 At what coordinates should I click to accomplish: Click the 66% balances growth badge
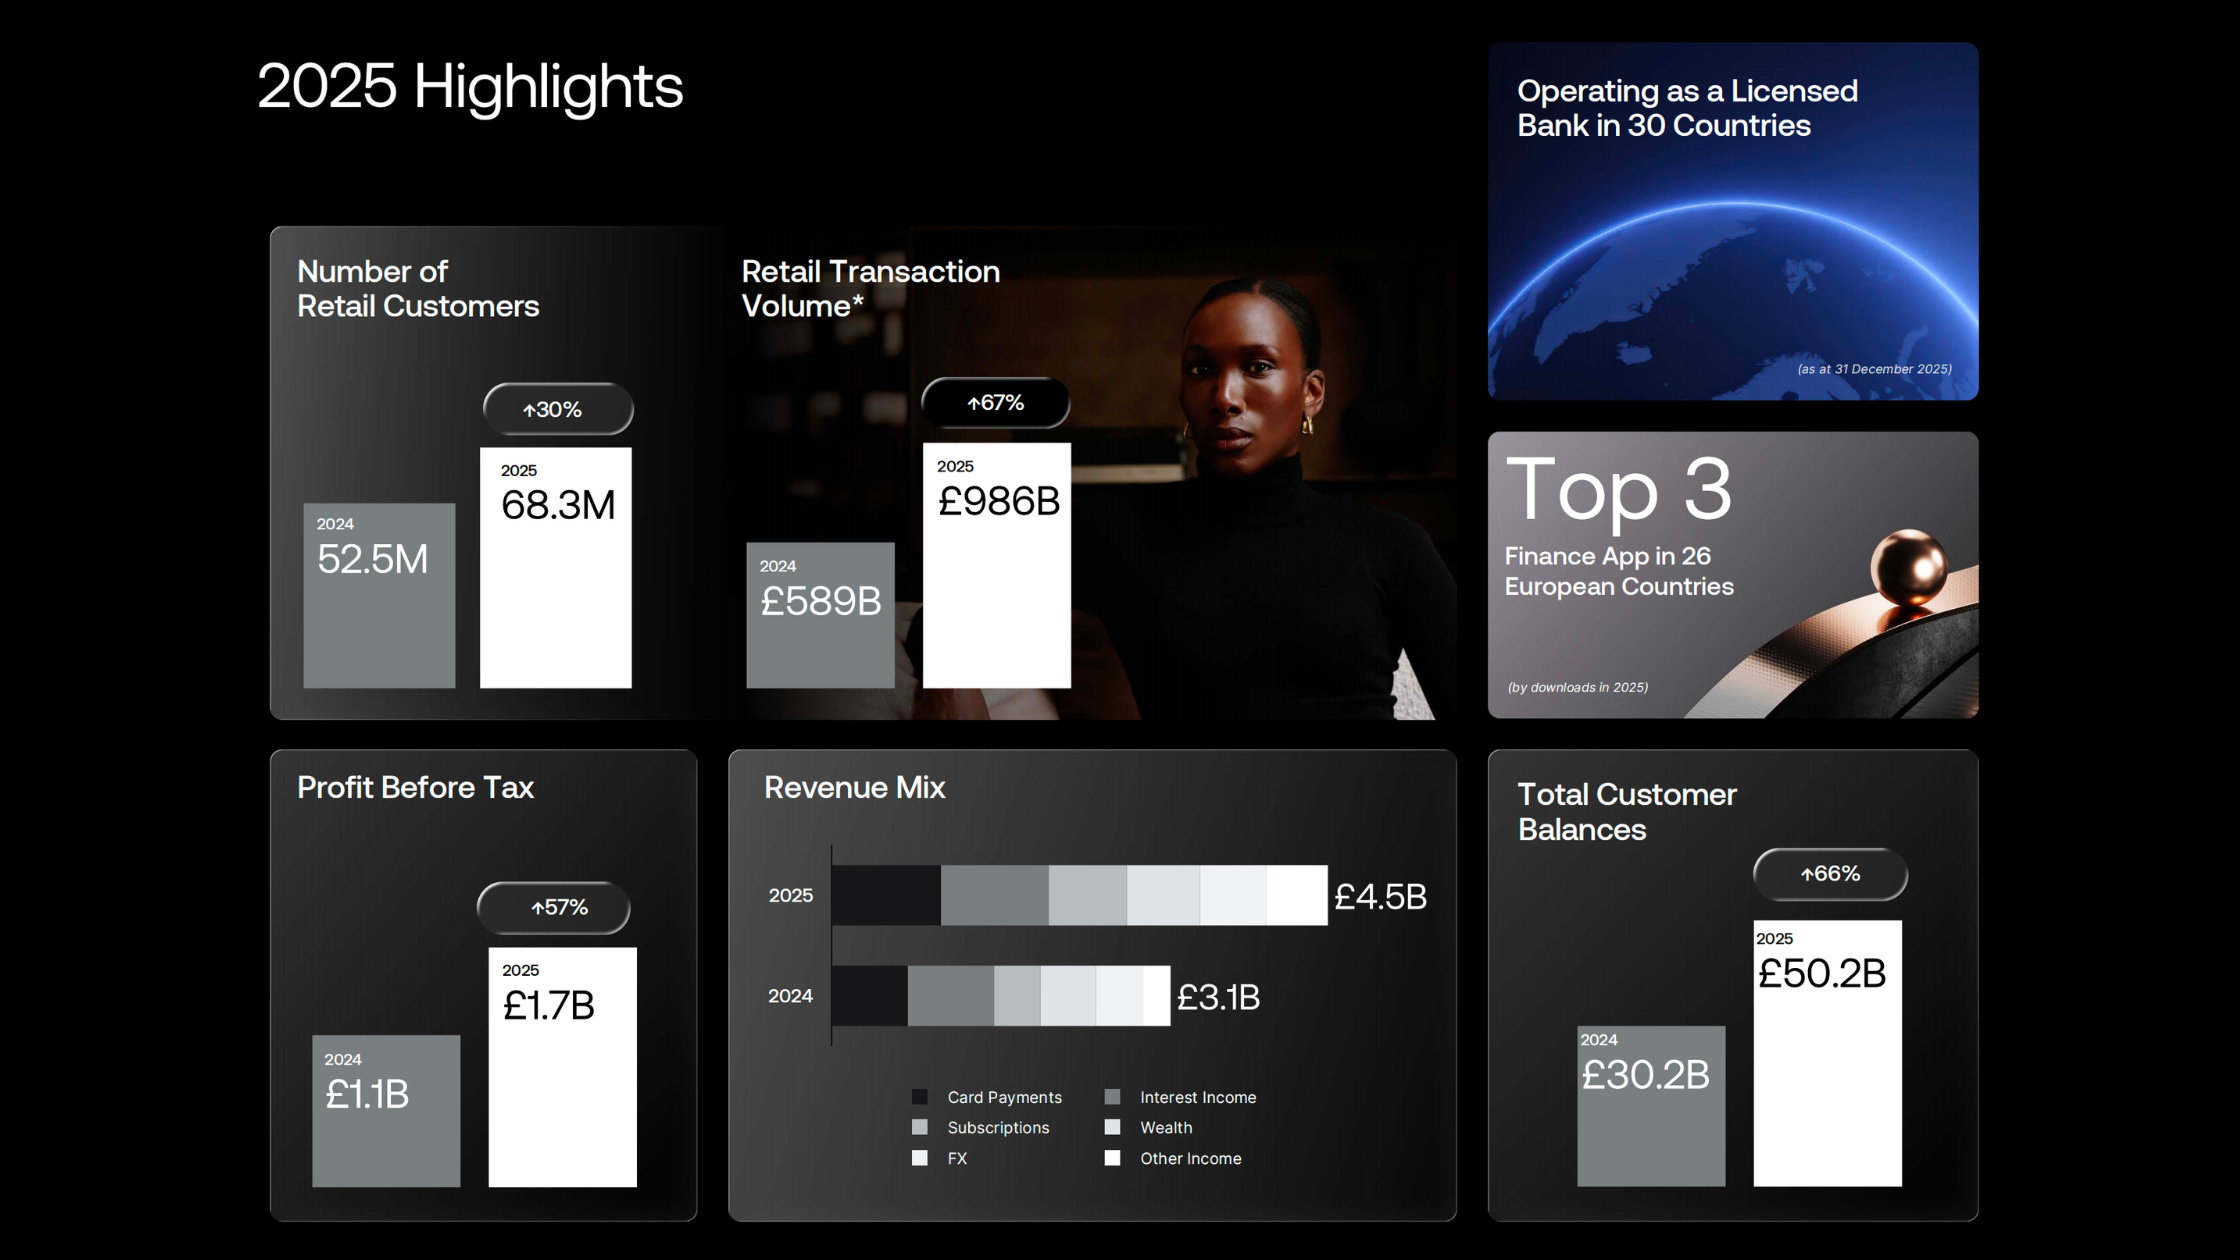pos(1830,874)
